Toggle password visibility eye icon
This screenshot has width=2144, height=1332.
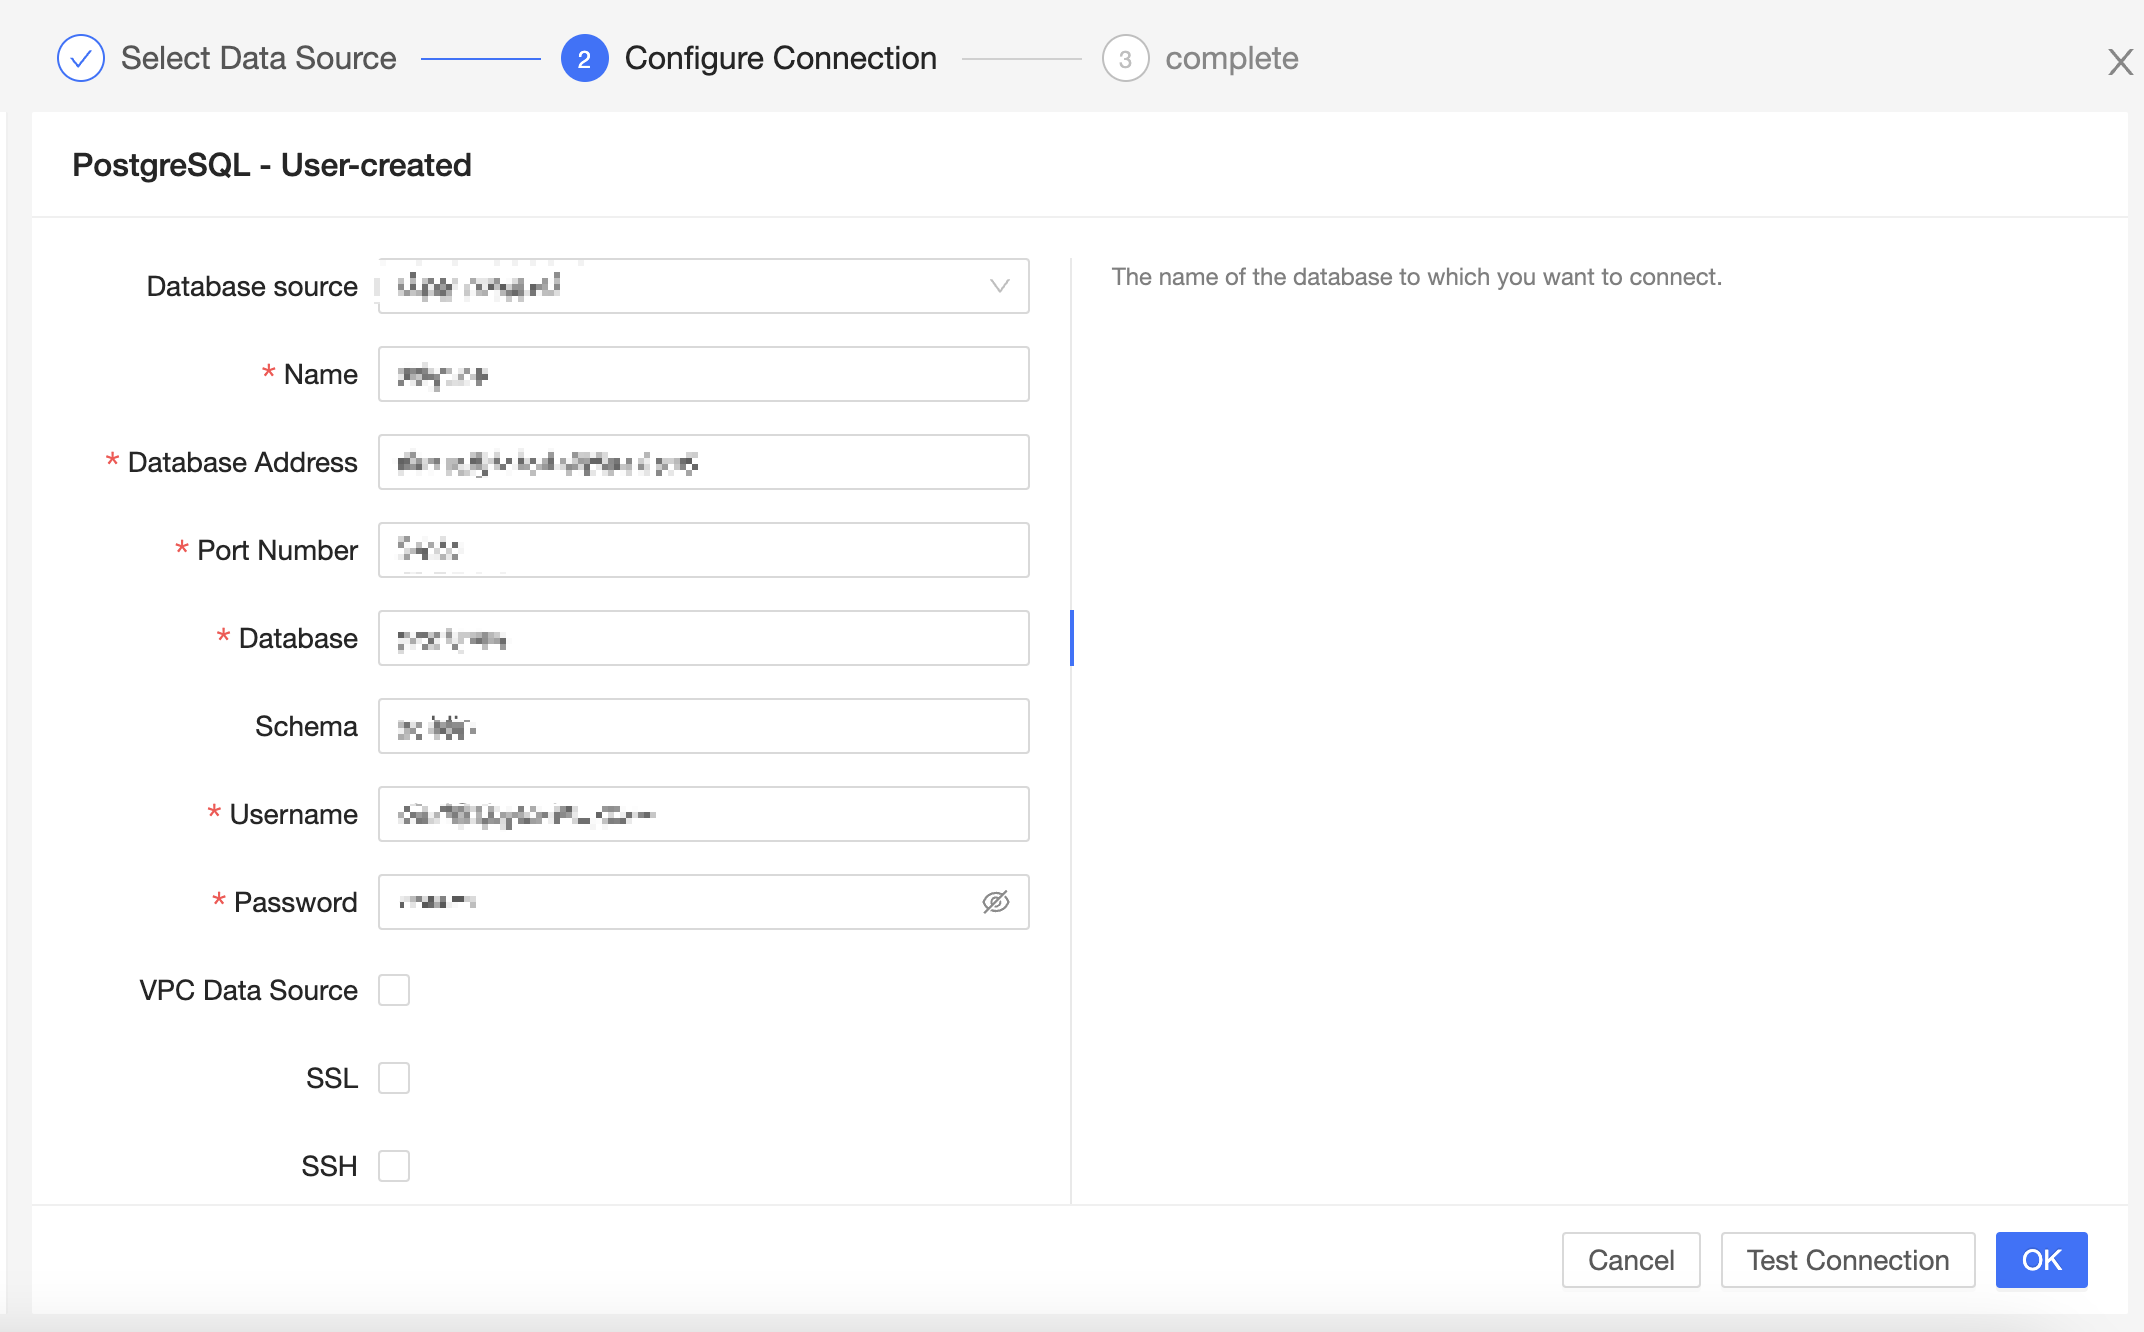click(995, 902)
